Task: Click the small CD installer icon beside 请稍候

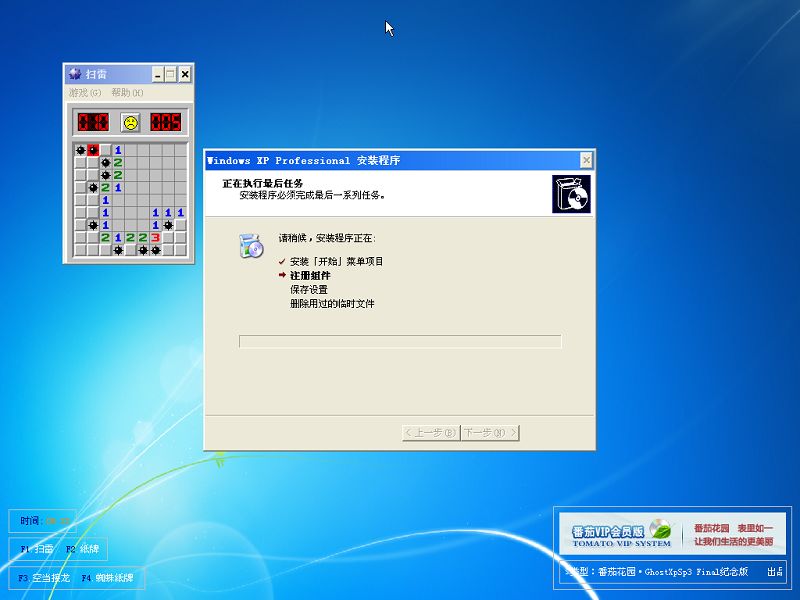Action: pyautogui.click(x=251, y=246)
